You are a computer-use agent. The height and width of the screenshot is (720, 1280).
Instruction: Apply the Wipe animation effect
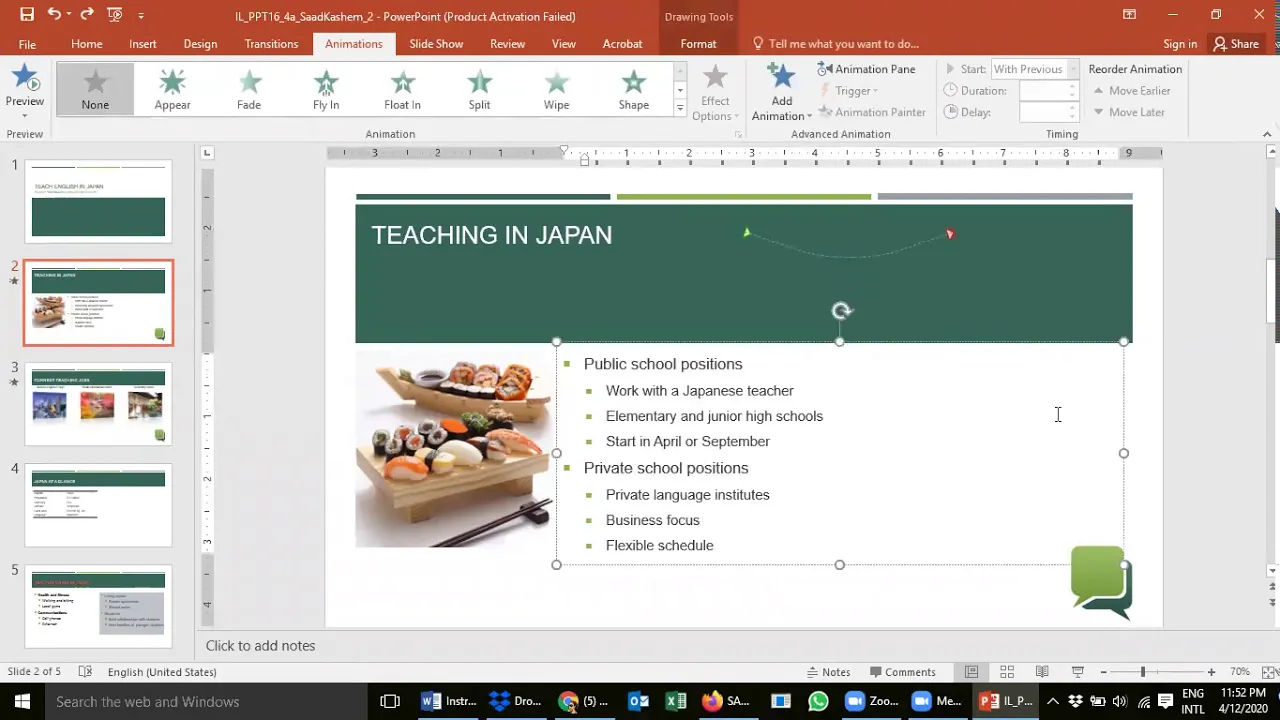(557, 89)
